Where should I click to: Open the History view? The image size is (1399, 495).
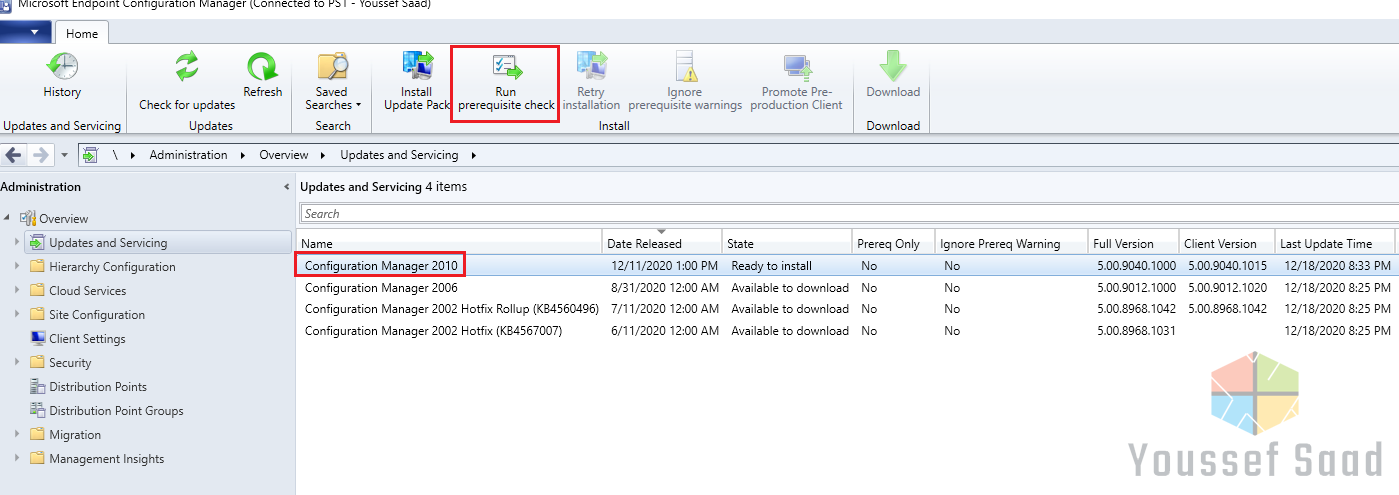(x=62, y=76)
